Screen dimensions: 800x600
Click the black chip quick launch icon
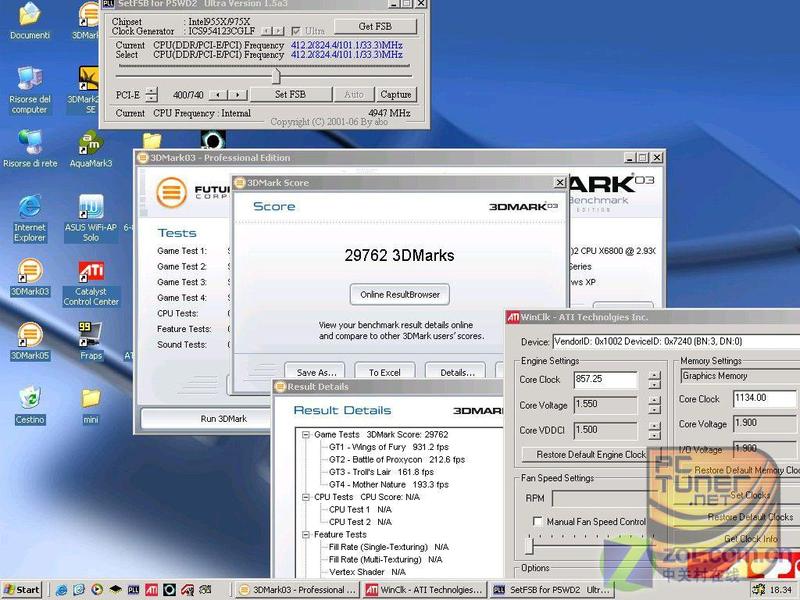click(x=115, y=590)
